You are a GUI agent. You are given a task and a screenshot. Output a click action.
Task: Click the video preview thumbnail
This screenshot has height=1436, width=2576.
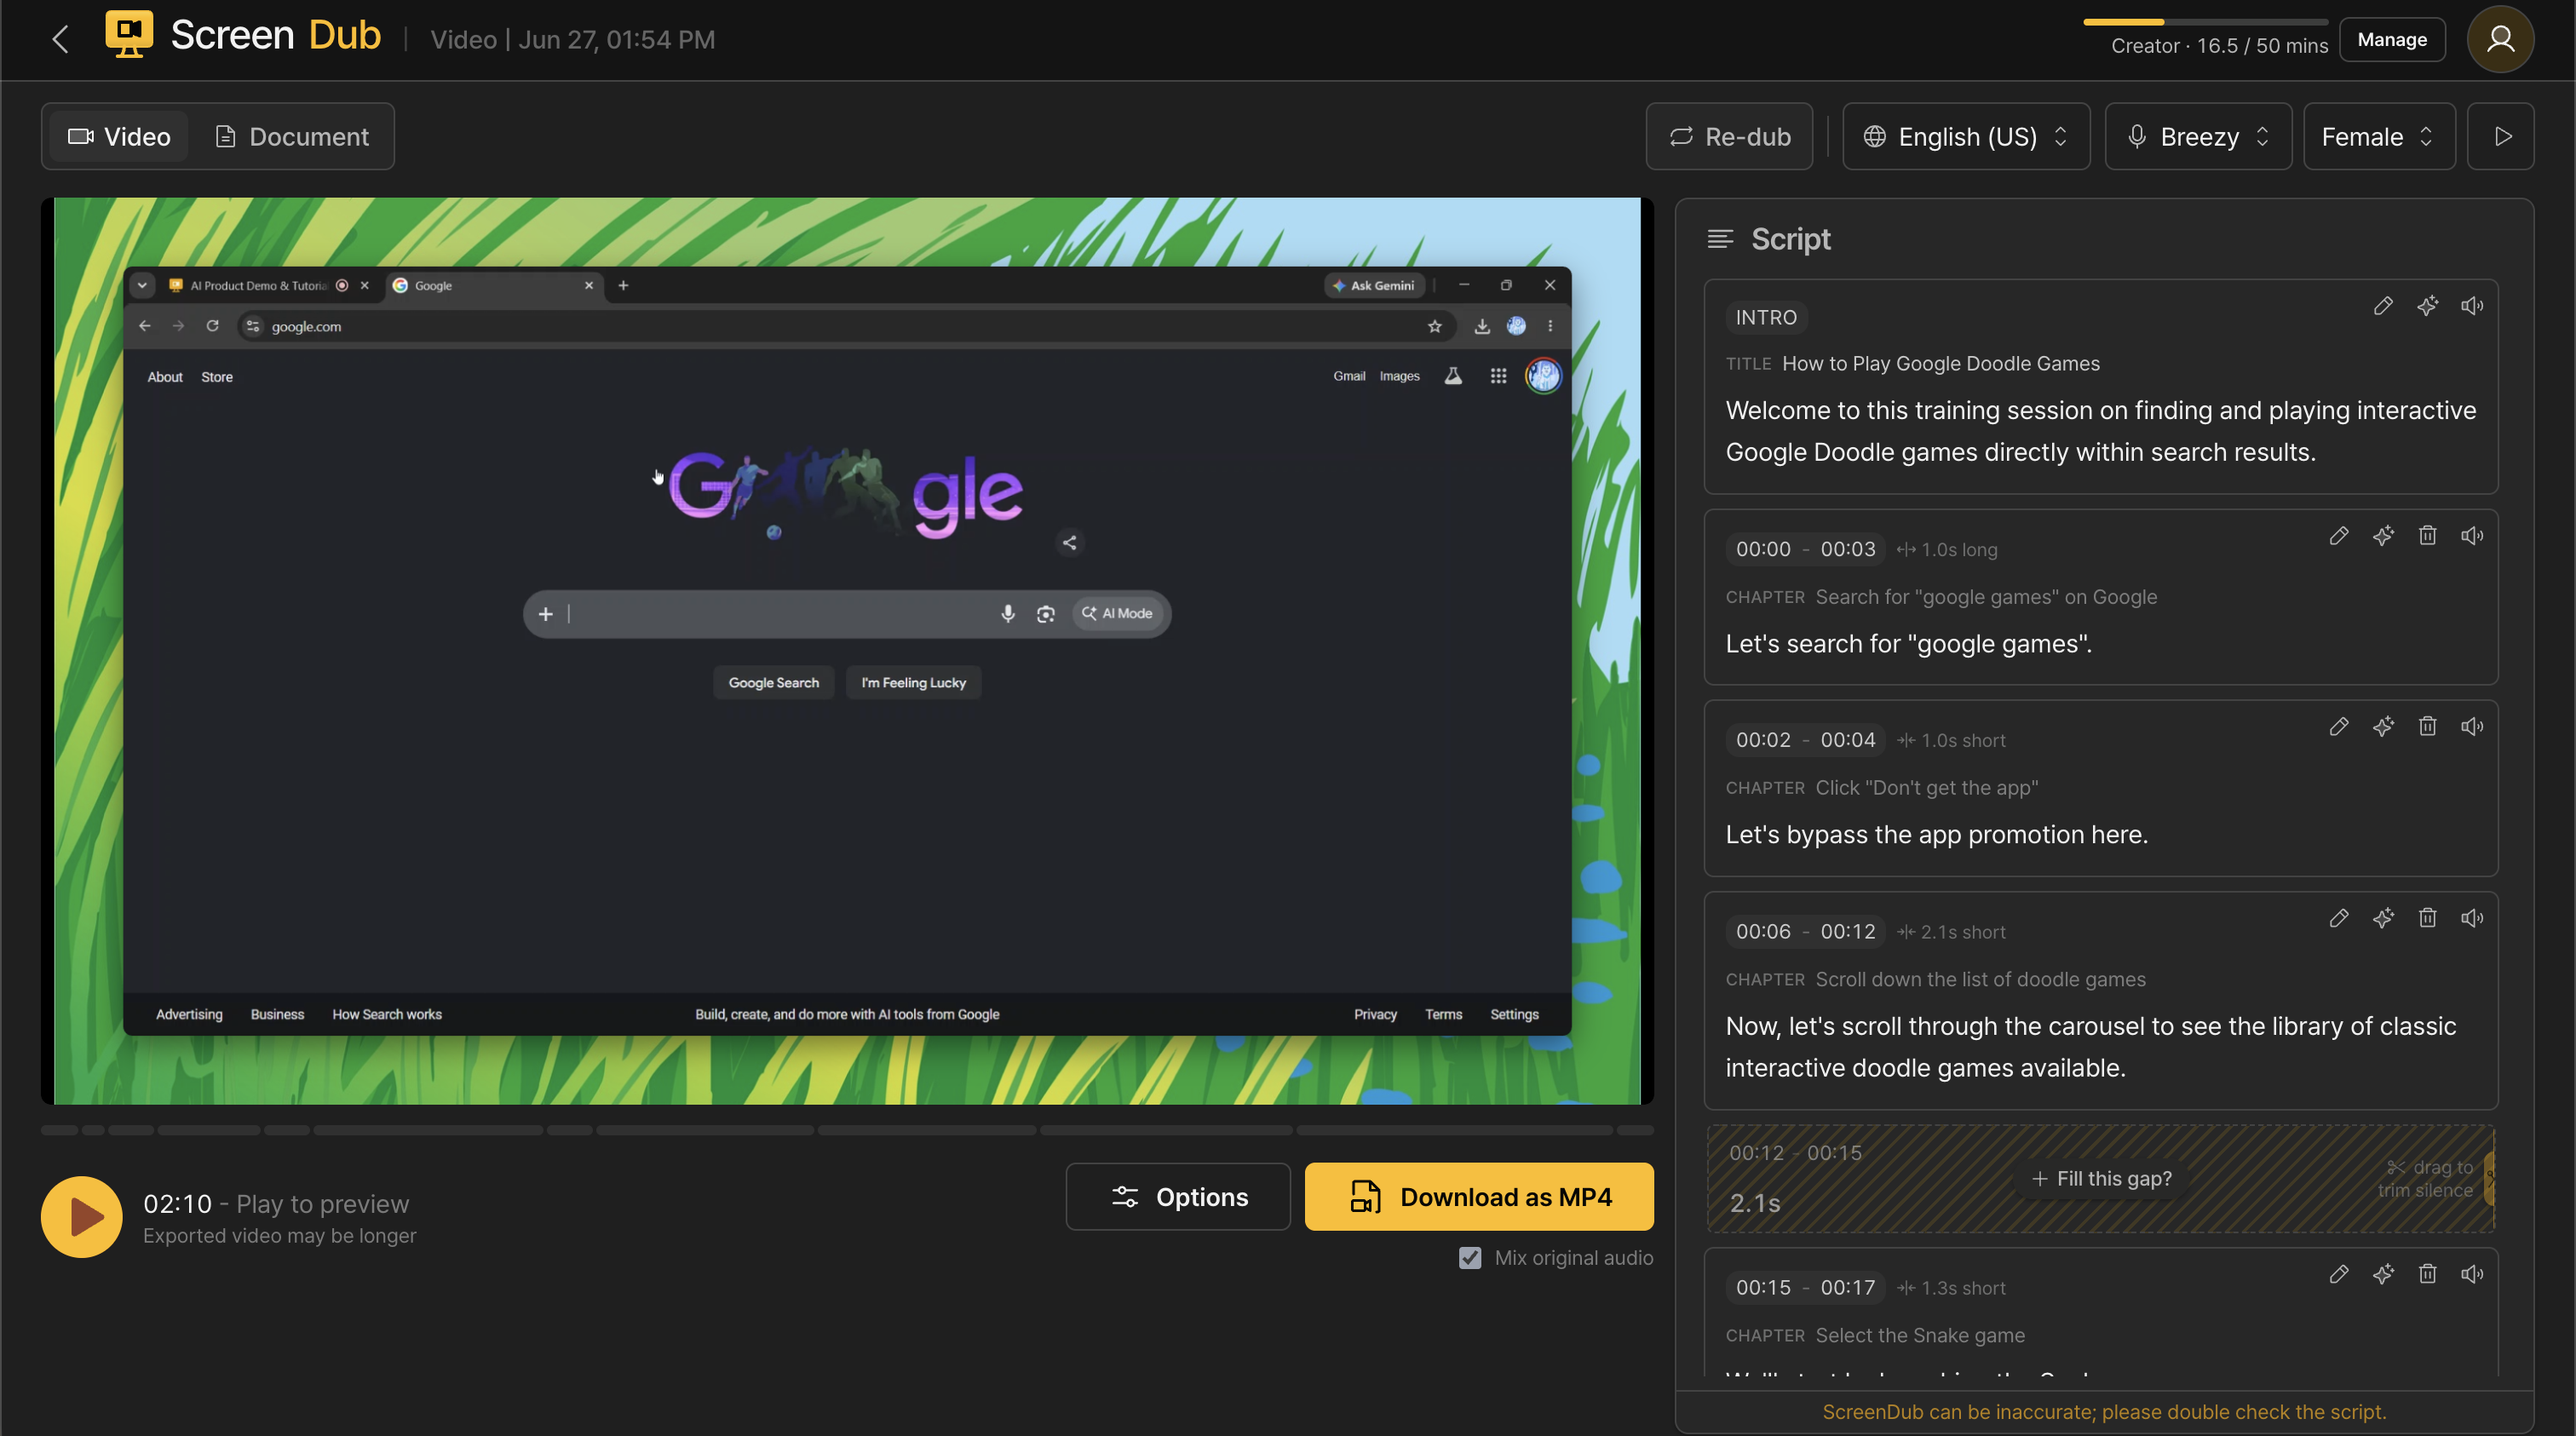(847, 651)
